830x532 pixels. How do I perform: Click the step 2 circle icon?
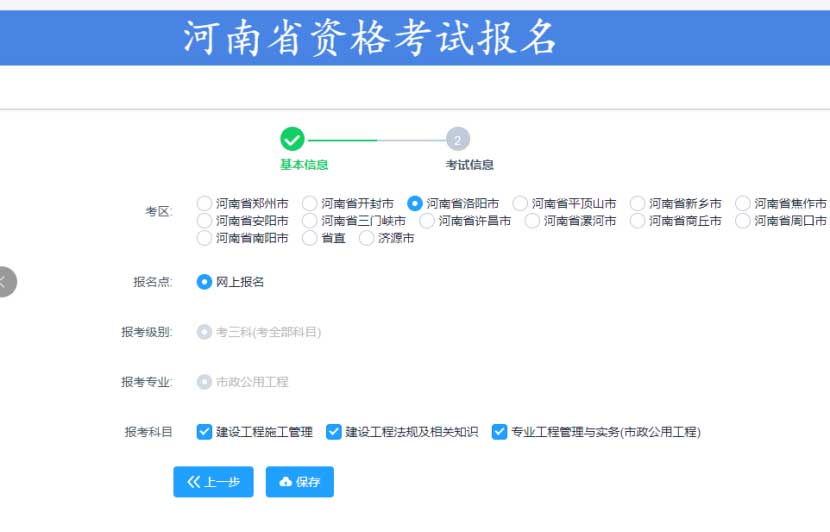(x=457, y=140)
